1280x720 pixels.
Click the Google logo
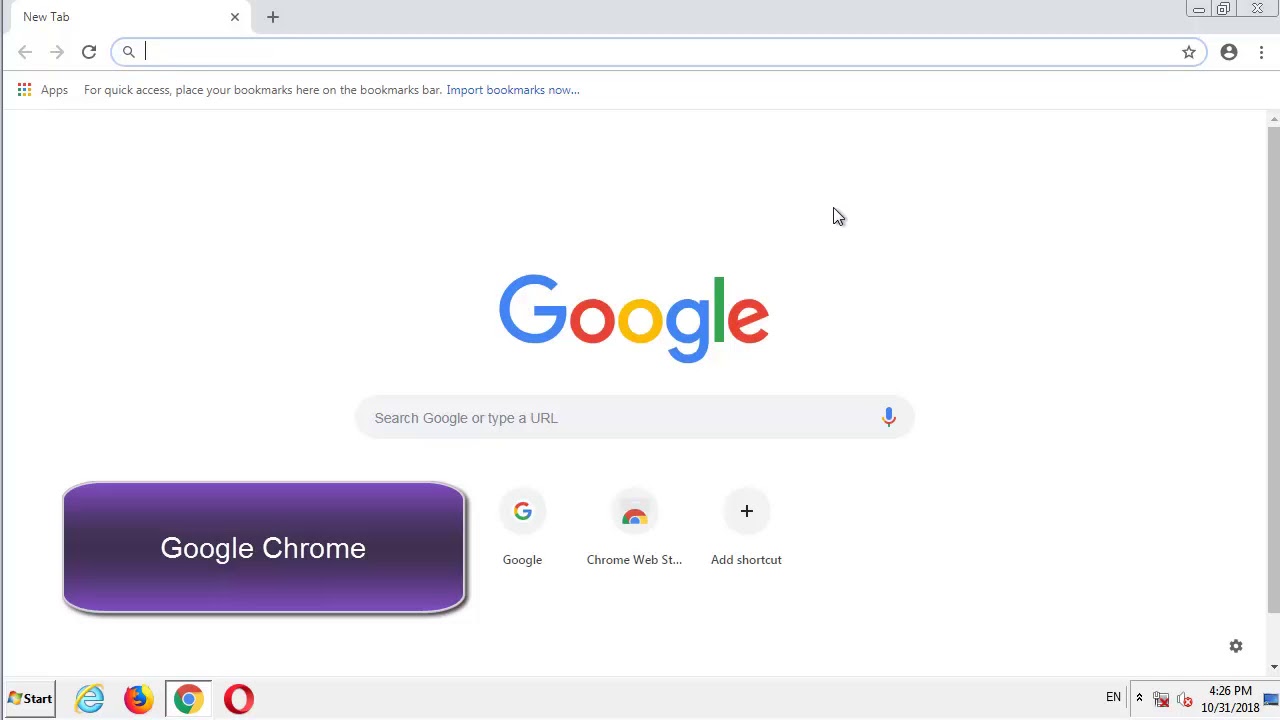click(634, 318)
